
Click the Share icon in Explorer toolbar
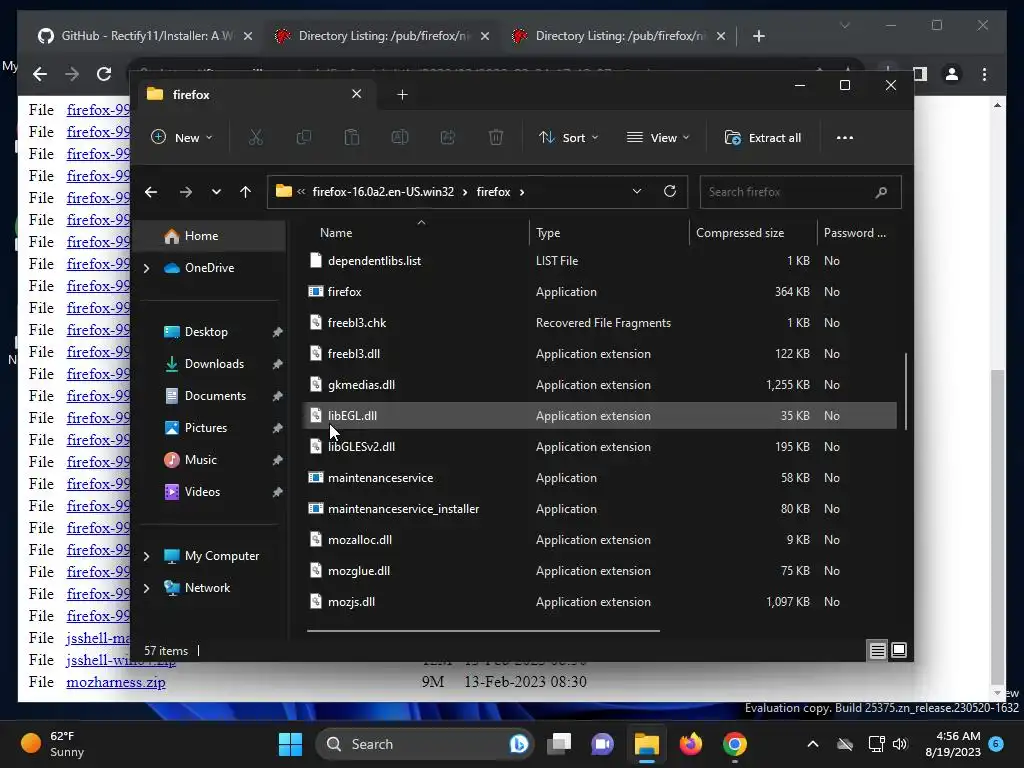(x=448, y=137)
